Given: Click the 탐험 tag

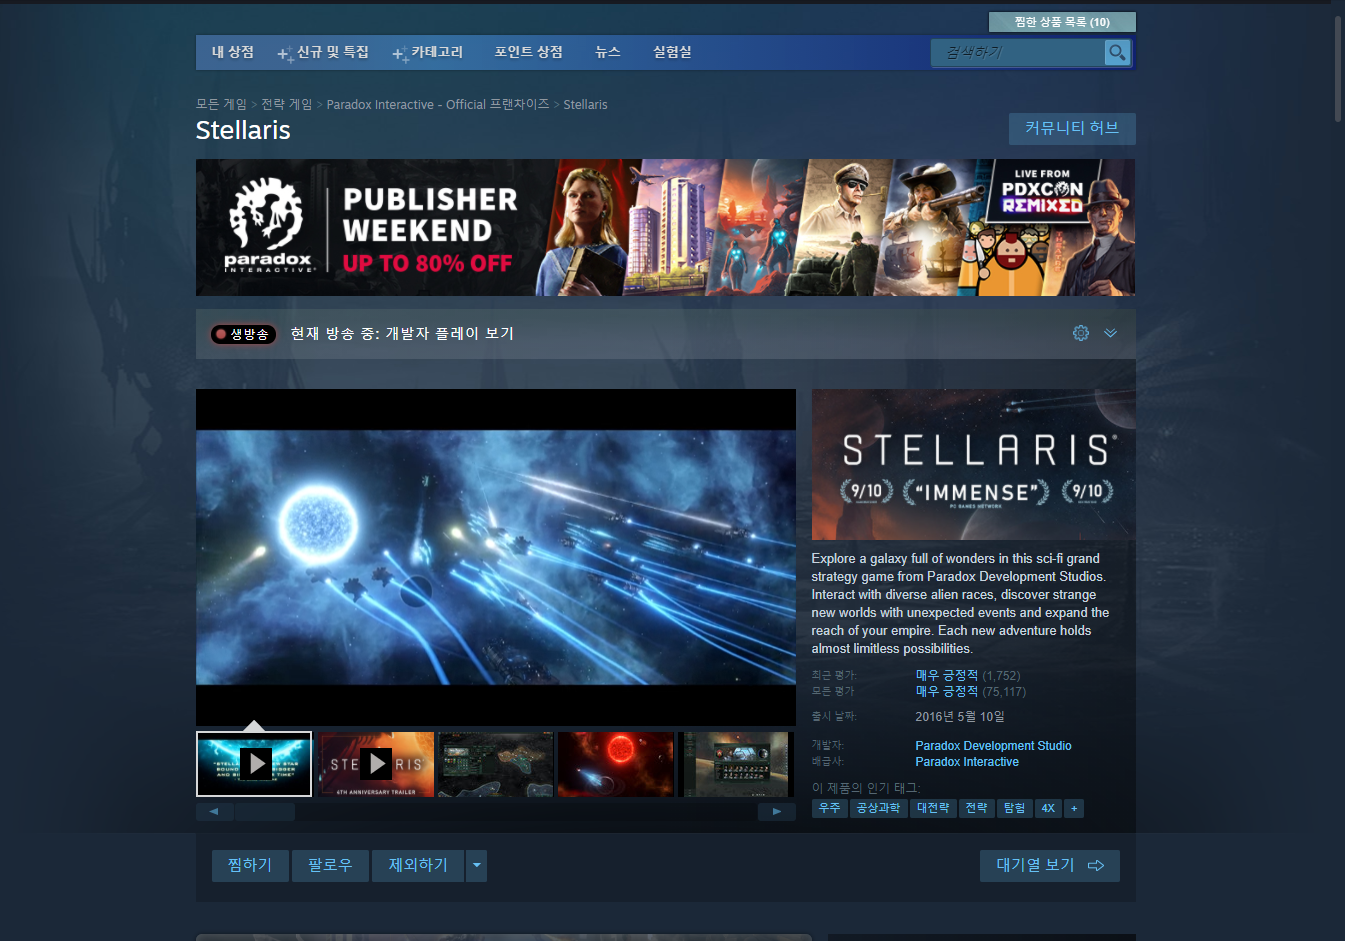Looking at the screenshot, I should pyautogui.click(x=1014, y=808).
